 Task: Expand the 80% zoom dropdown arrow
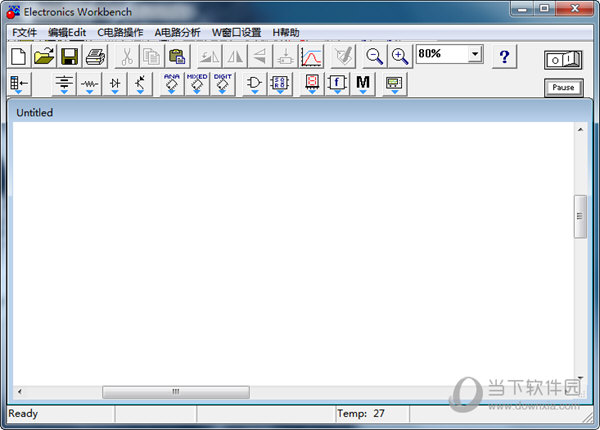coord(475,54)
